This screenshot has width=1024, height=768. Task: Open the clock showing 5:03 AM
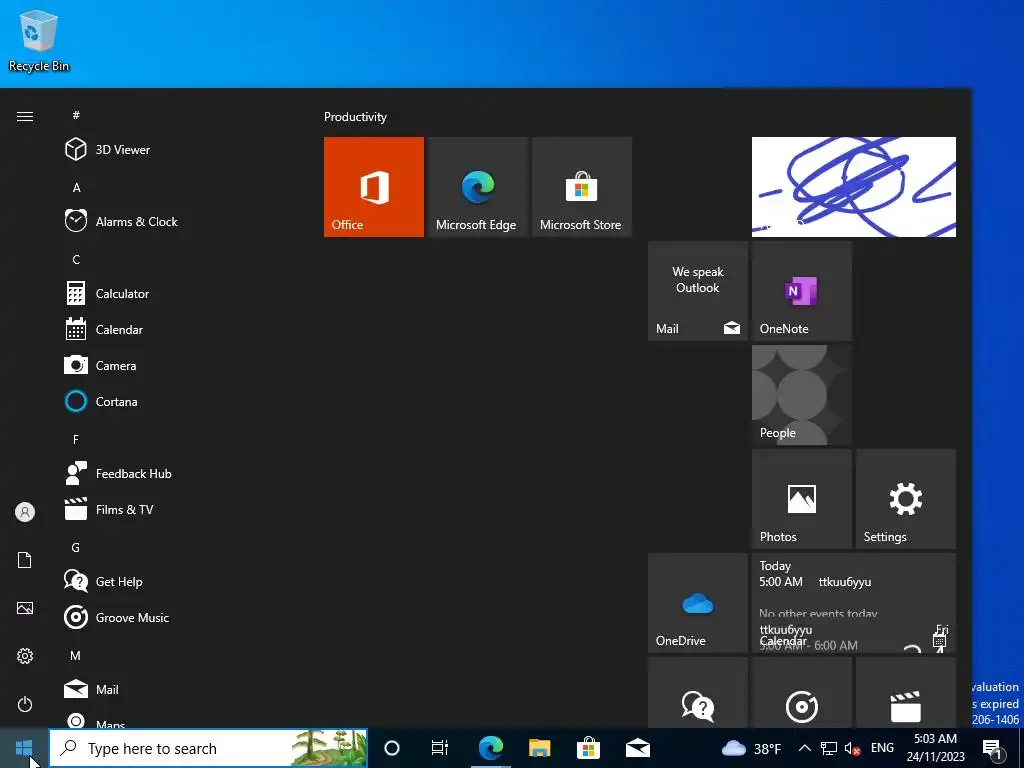[x=935, y=748]
